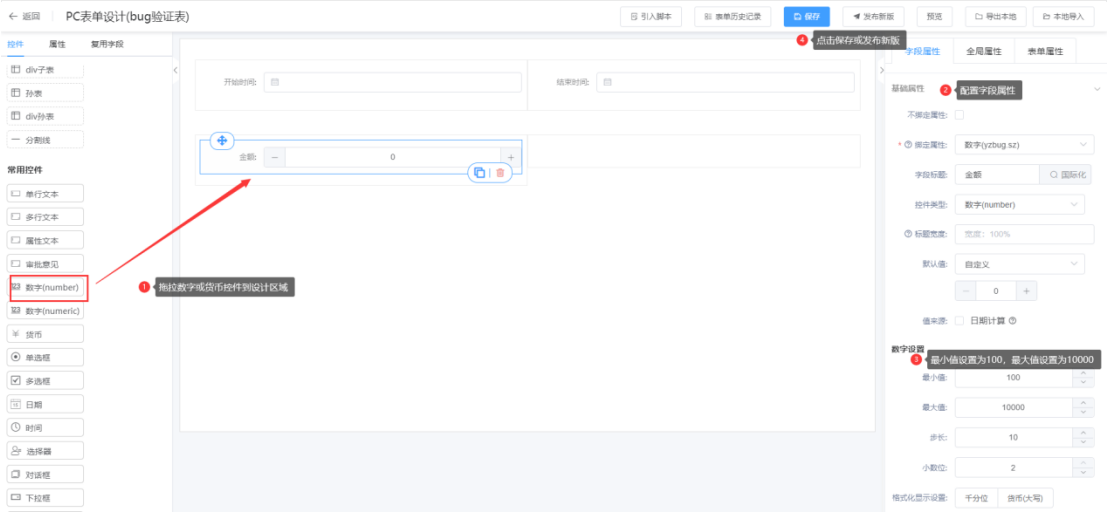1117x512 pixels.
Task: Select the 货币(大写) format option
Action: click(x=1025, y=498)
